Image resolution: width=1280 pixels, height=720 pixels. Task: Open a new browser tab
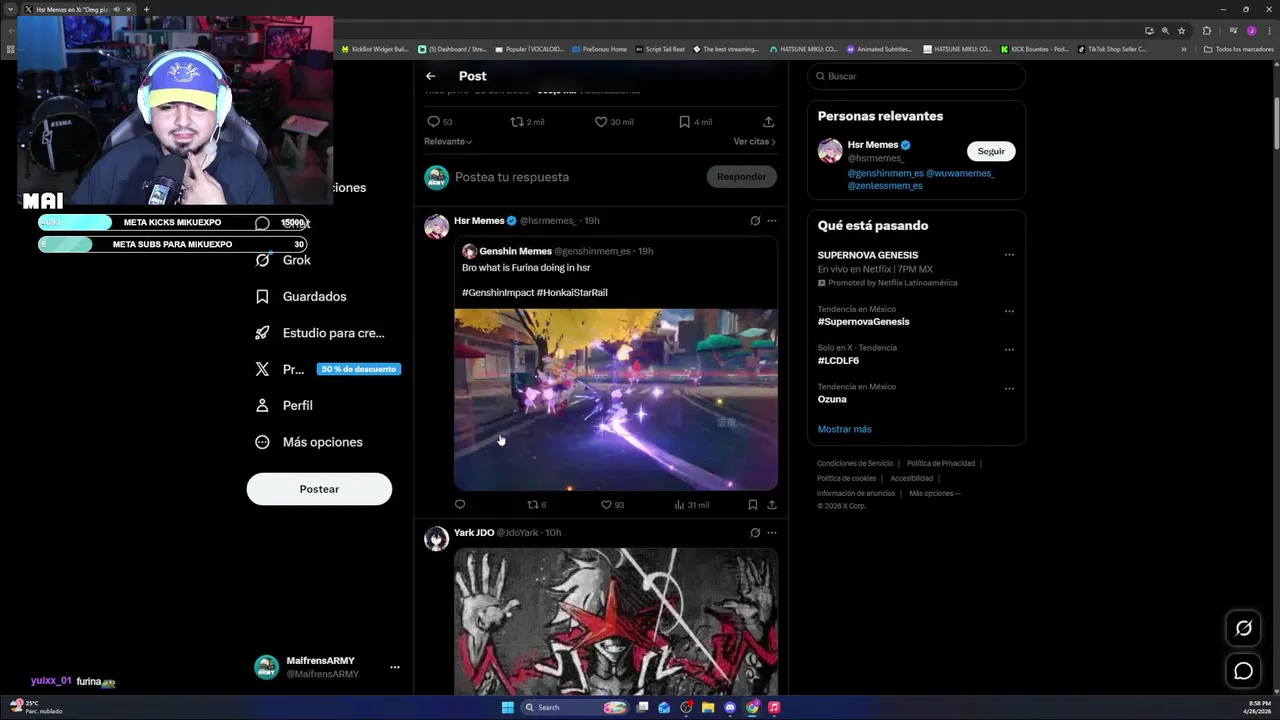[x=146, y=9]
